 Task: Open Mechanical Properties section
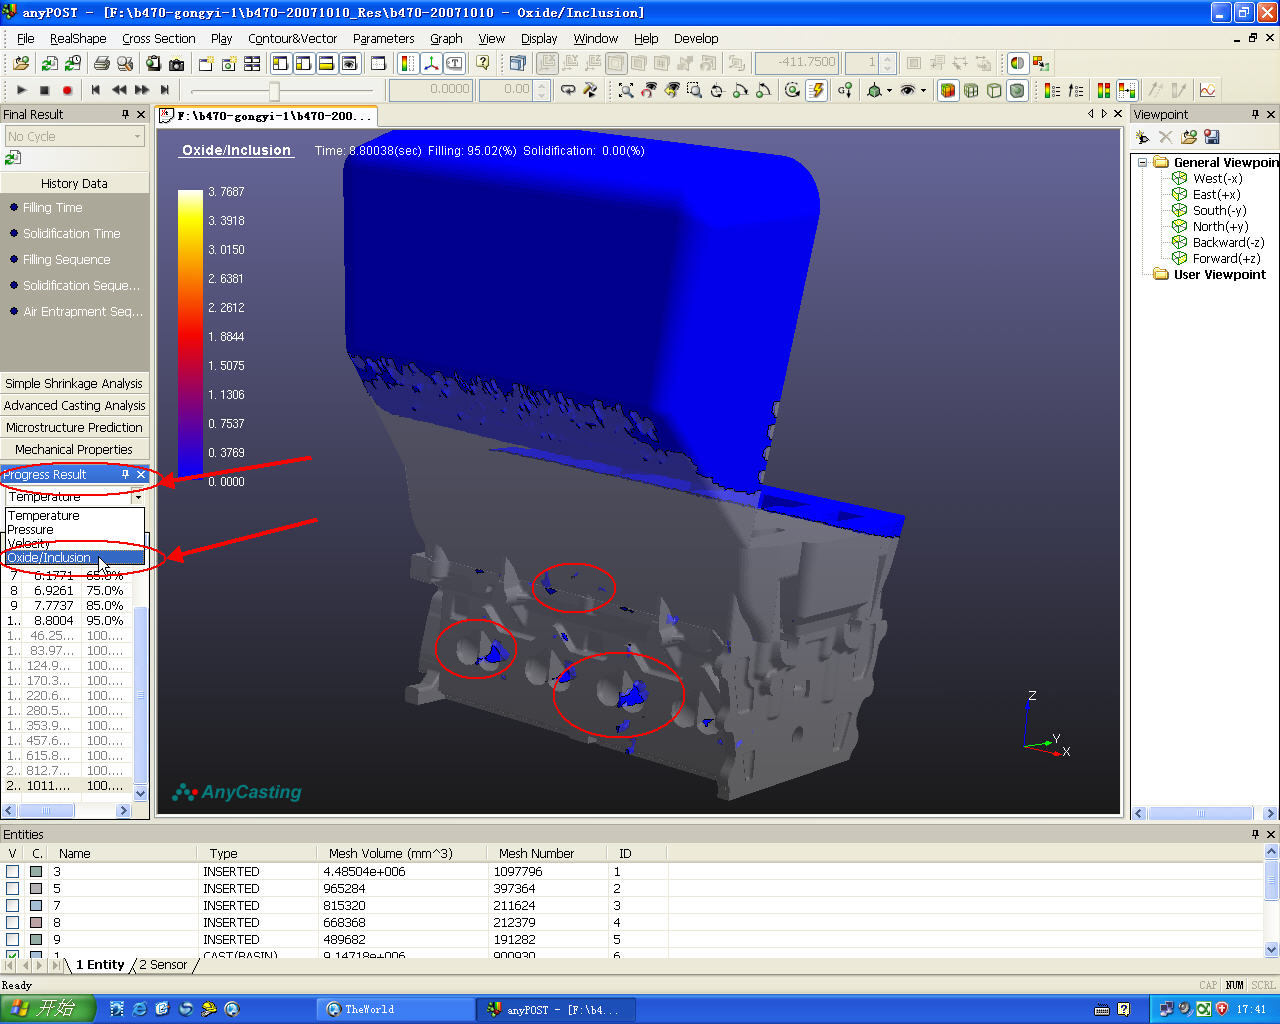pyautogui.click(x=74, y=450)
